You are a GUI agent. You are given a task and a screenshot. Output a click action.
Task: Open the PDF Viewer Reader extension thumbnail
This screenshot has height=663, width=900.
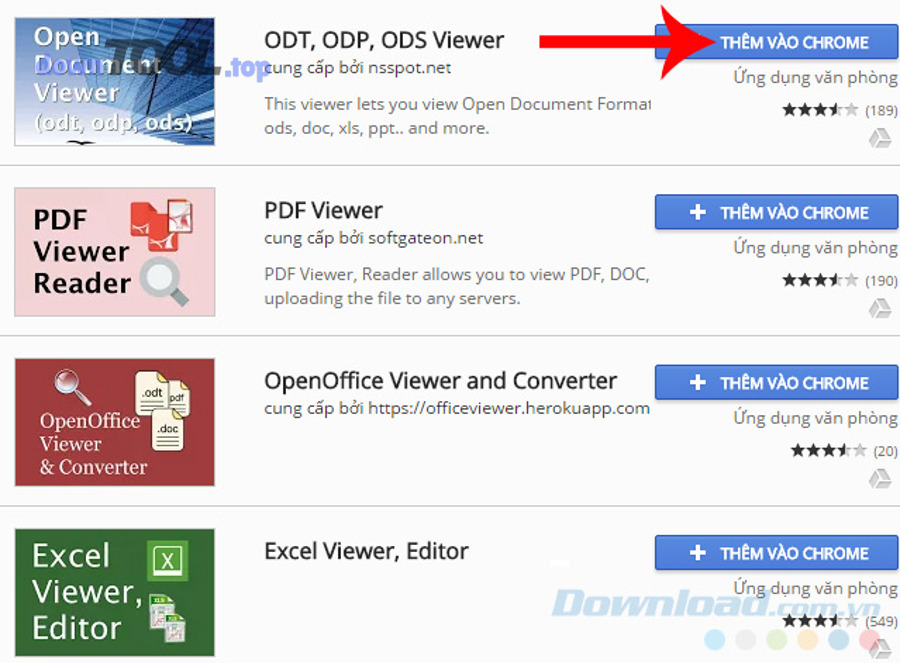coord(114,251)
